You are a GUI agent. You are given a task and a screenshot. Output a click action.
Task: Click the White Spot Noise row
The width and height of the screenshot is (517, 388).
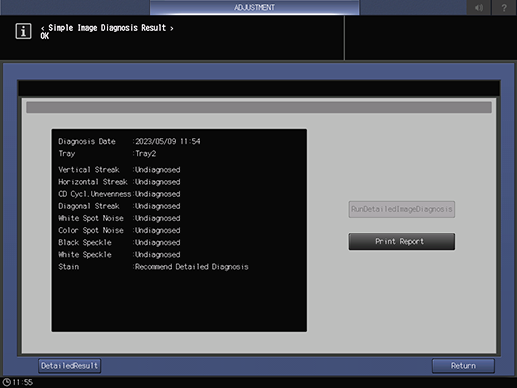click(119, 218)
